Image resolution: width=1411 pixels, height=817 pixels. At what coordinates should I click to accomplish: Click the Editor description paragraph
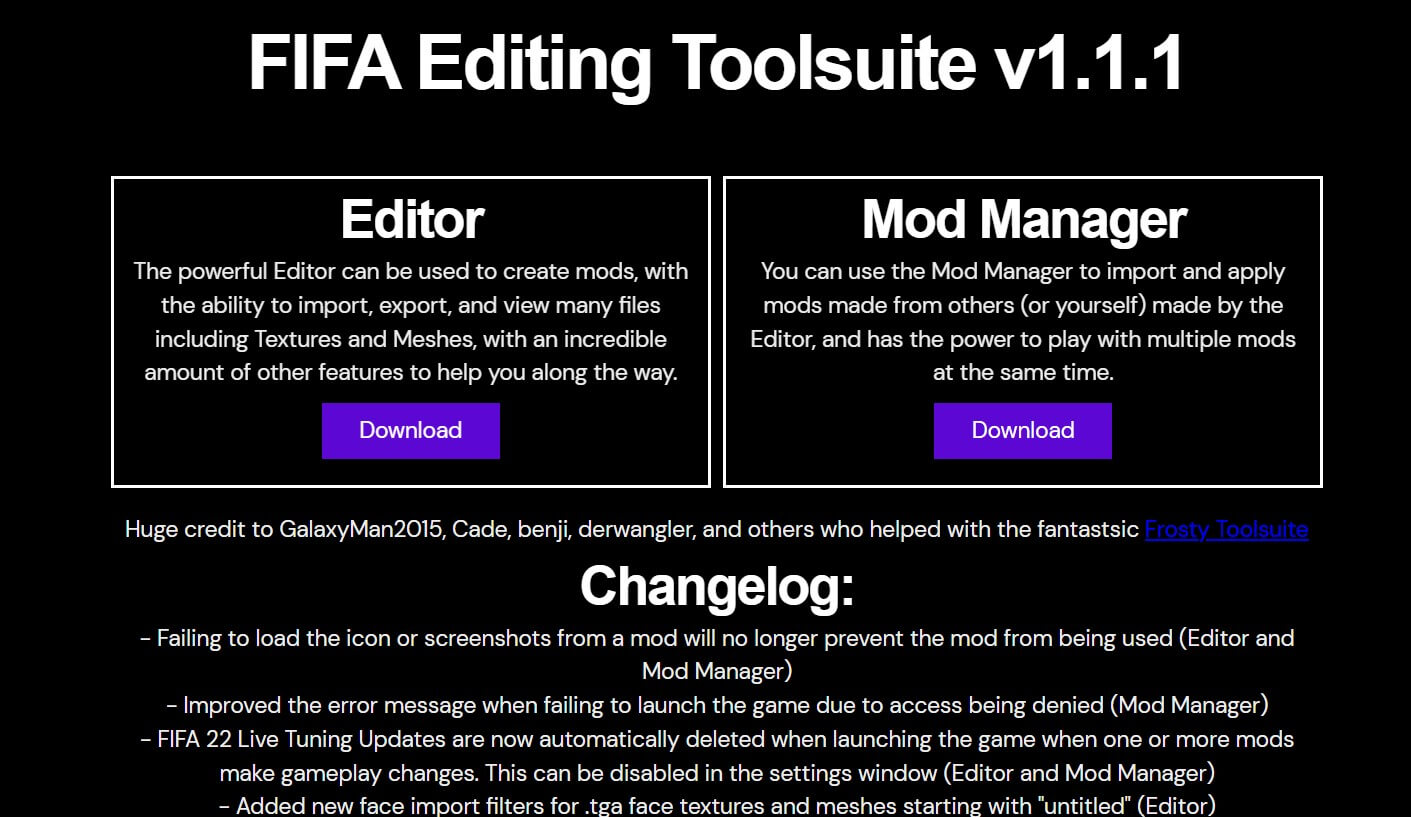point(411,322)
